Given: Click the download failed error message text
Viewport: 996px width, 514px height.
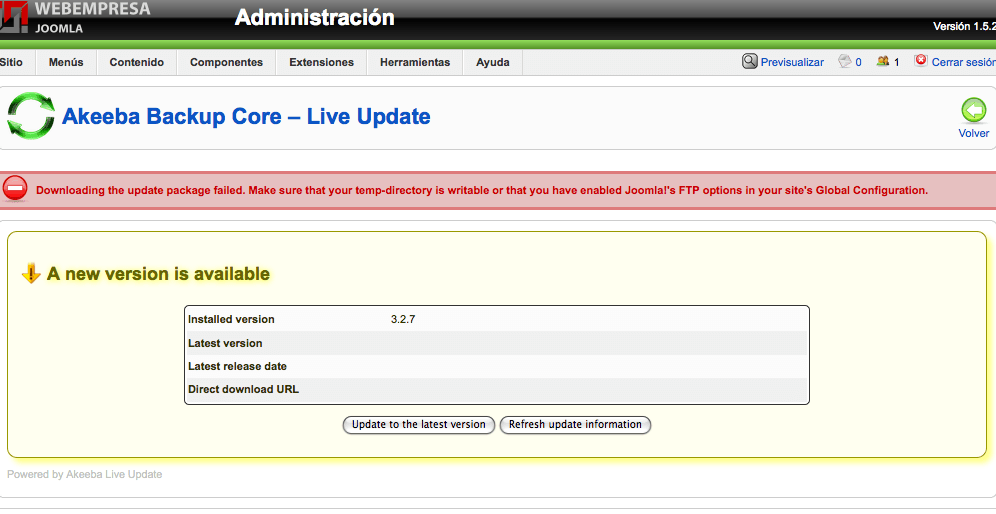Looking at the screenshot, I should point(482,190).
